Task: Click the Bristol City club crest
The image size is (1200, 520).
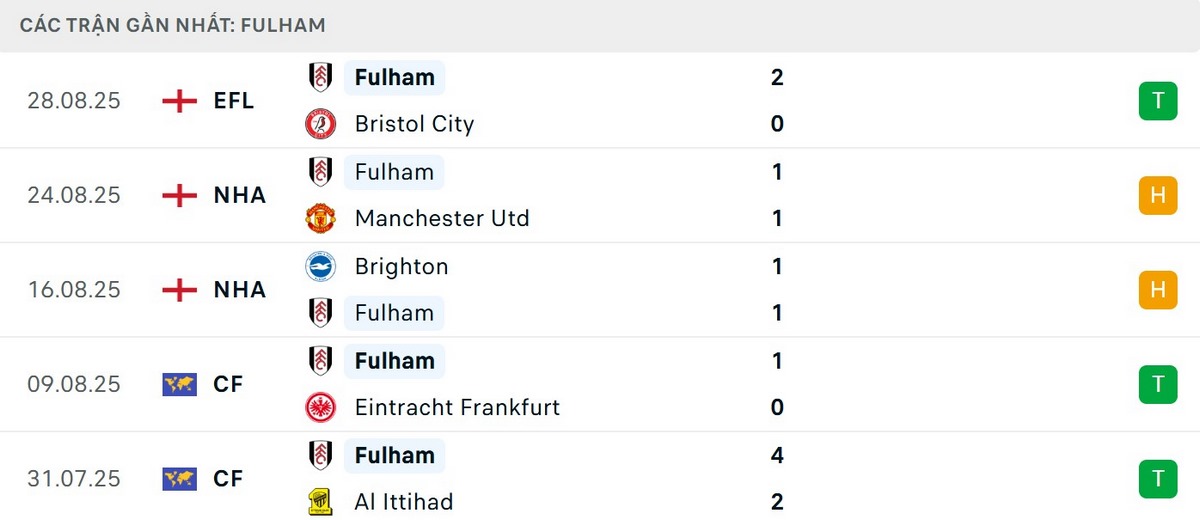Action: coord(320,124)
